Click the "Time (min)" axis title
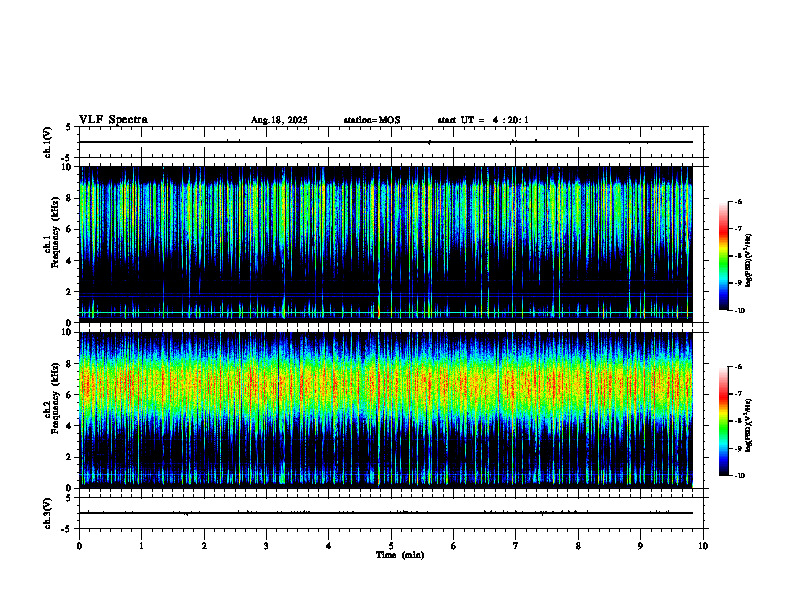The image size is (792, 612). click(400, 555)
